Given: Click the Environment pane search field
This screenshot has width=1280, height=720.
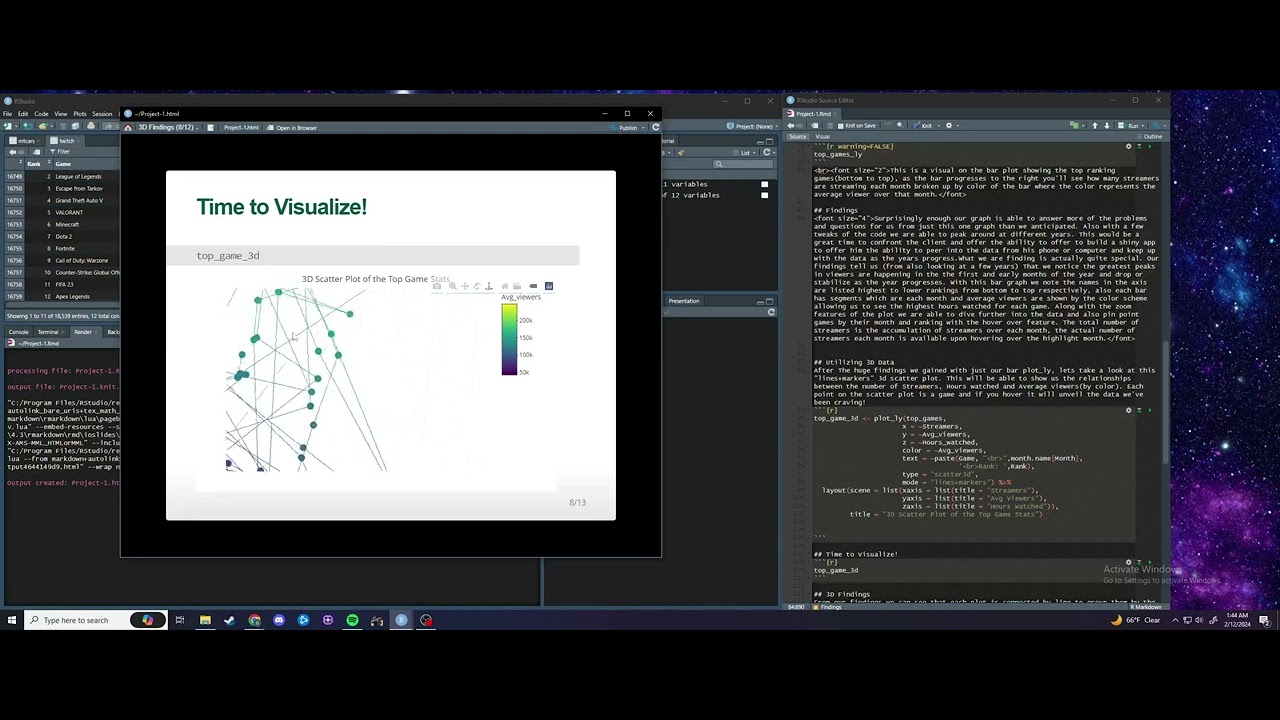Looking at the screenshot, I should [x=745, y=164].
